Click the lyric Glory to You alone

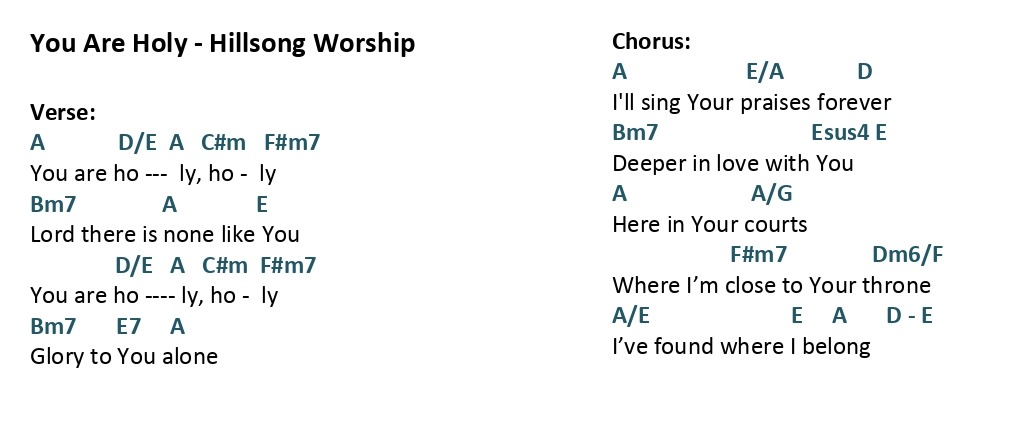click(124, 357)
